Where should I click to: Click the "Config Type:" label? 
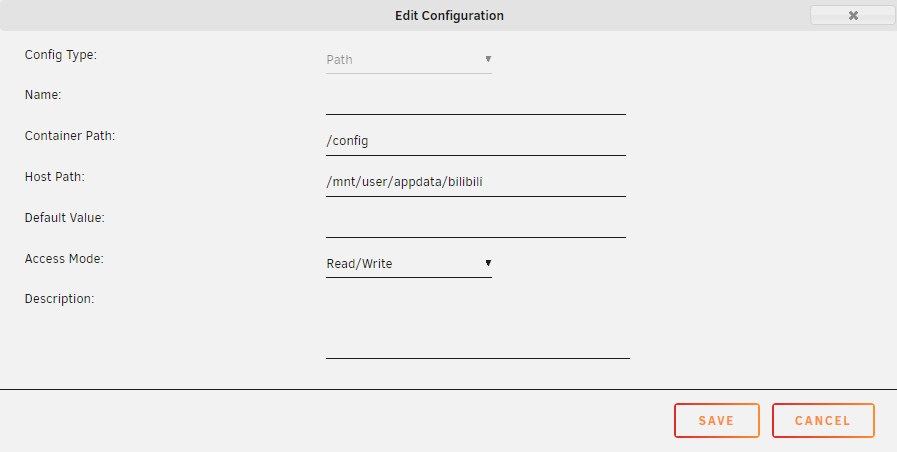click(x=60, y=54)
